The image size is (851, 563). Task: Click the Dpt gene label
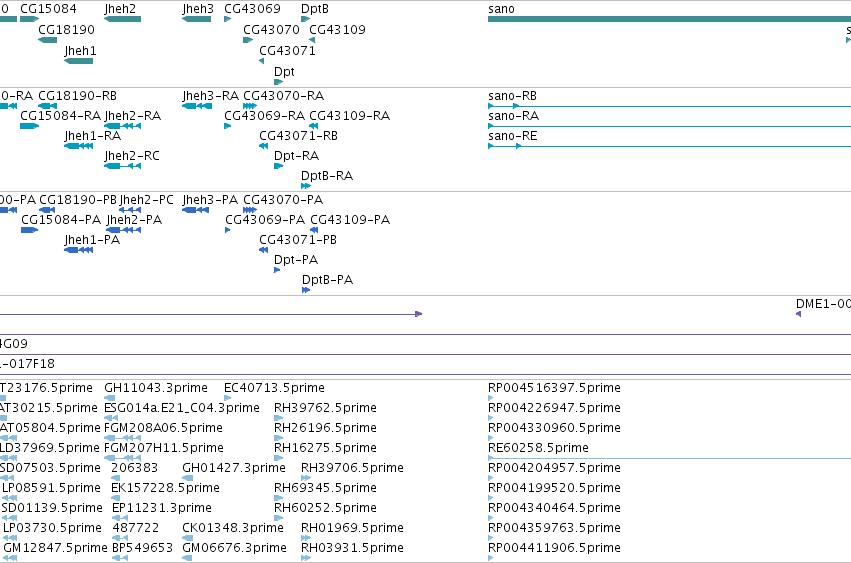(284, 72)
